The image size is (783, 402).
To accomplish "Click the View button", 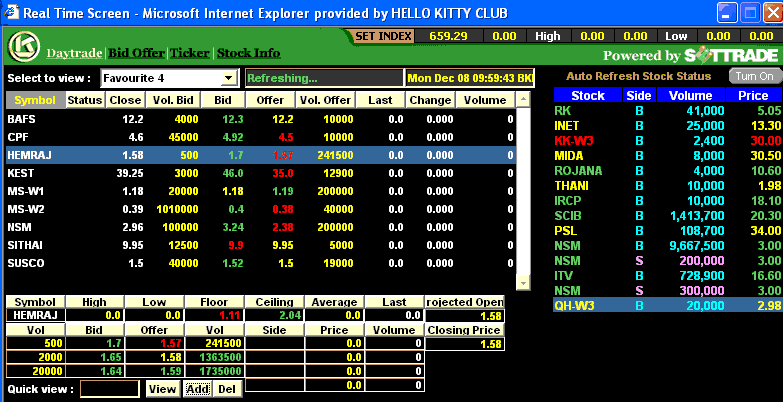I will tap(162, 389).
